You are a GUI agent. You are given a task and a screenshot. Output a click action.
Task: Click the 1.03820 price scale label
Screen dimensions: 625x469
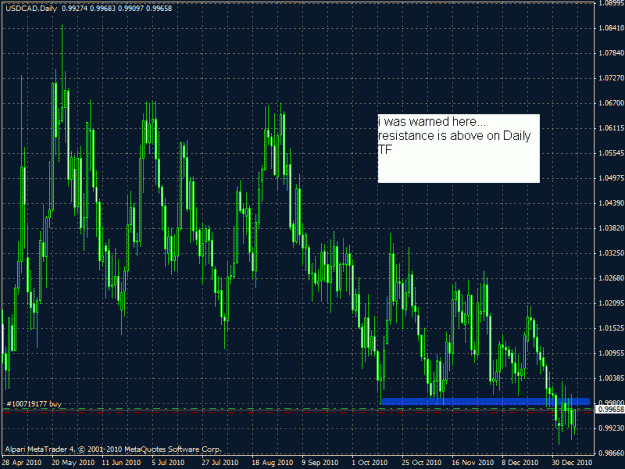pyautogui.click(x=611, y=228)
